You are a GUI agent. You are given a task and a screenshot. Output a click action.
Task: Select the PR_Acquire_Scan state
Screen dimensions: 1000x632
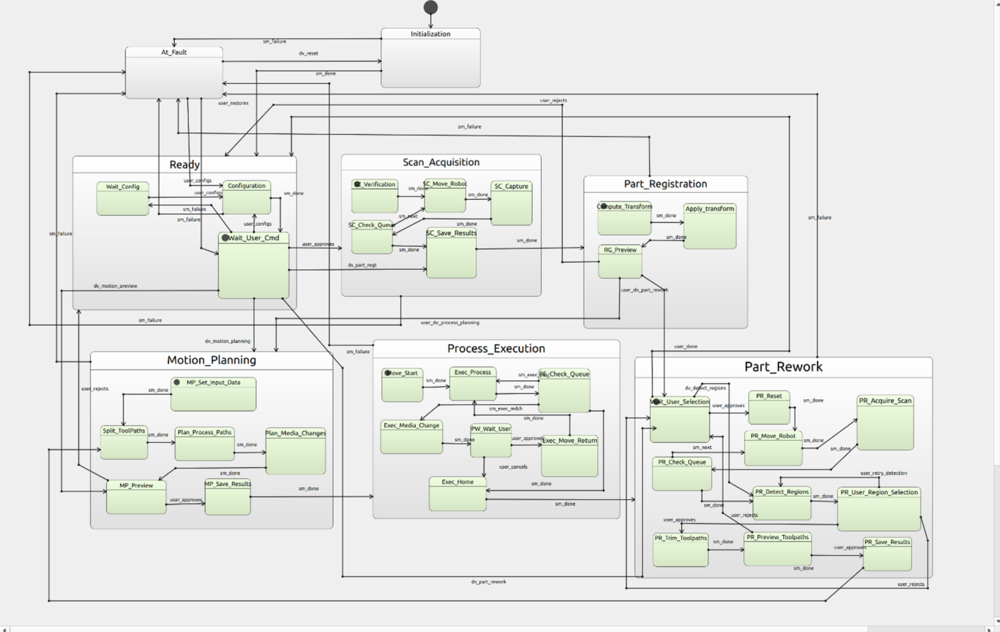click(885, 423)
